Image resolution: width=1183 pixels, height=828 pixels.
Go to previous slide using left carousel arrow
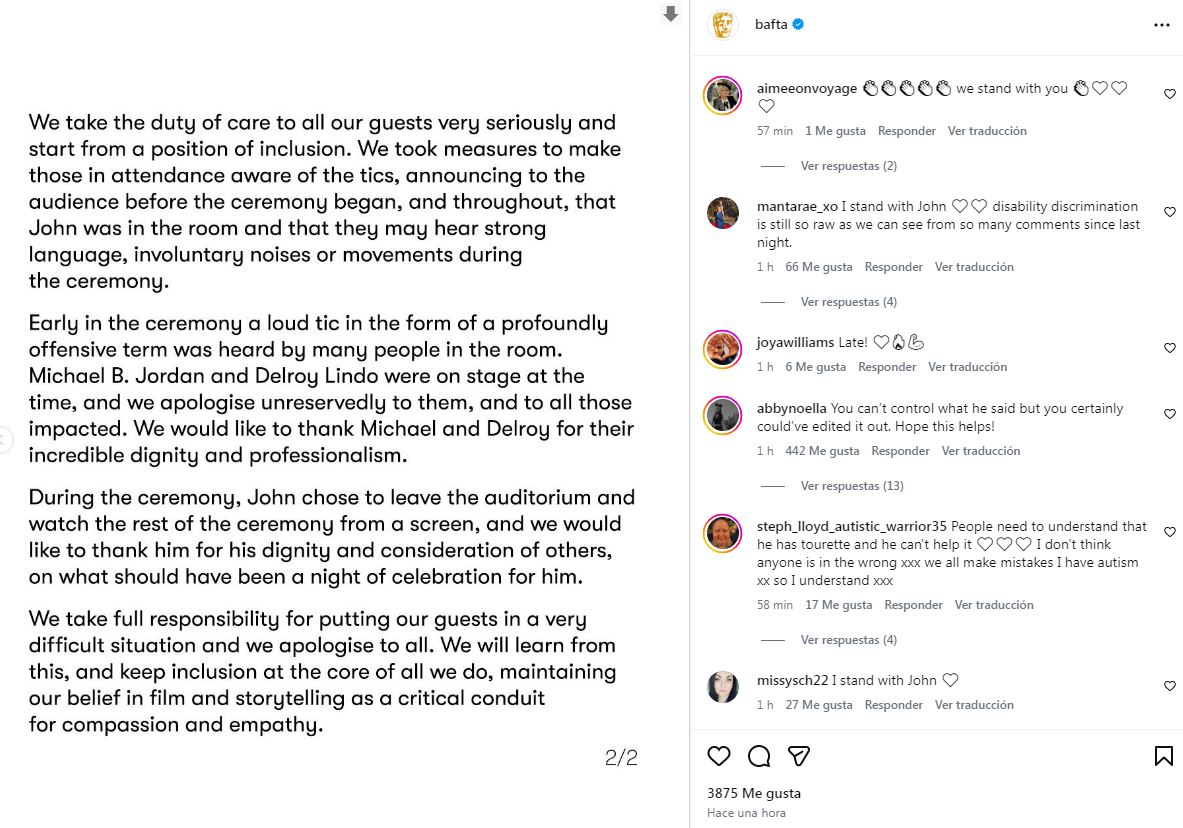click(3, 439)
